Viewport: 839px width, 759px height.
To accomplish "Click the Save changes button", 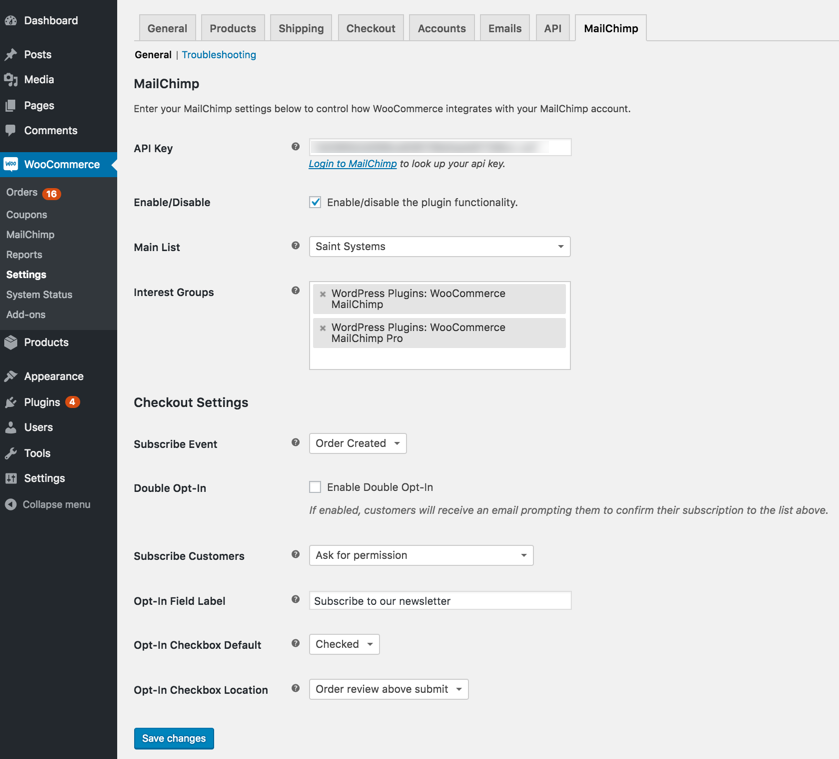I will [174, 738].
